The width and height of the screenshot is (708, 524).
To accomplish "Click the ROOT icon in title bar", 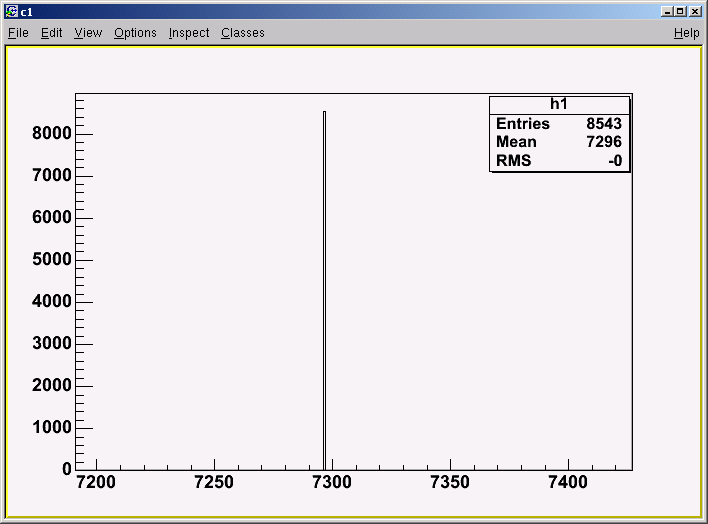I will click(x=12, y=11).
